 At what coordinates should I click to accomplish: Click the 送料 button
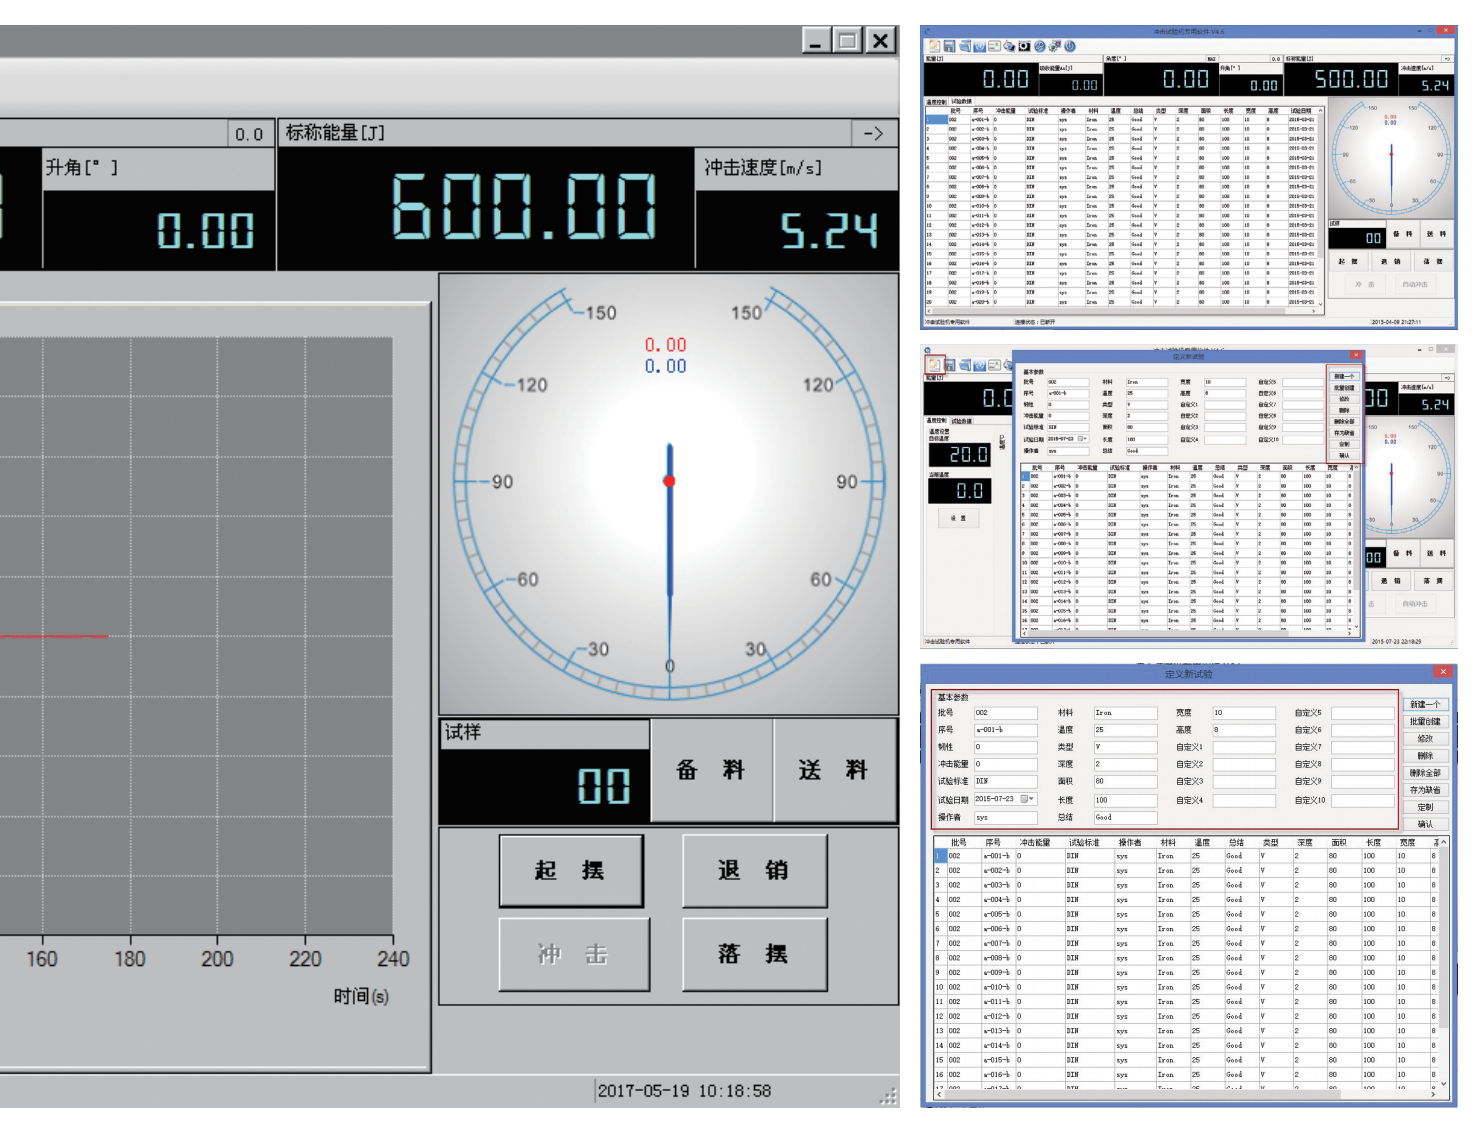pos(834,770)
